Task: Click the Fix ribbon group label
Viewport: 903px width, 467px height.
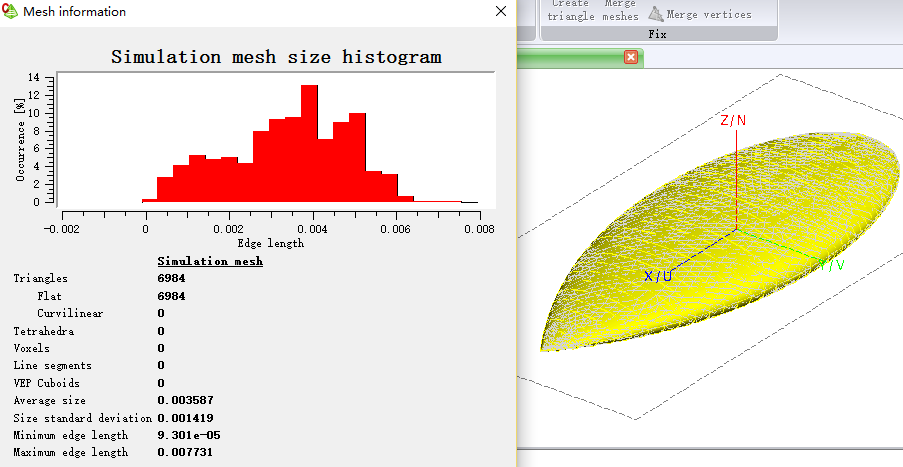Action: click(657, 34)
